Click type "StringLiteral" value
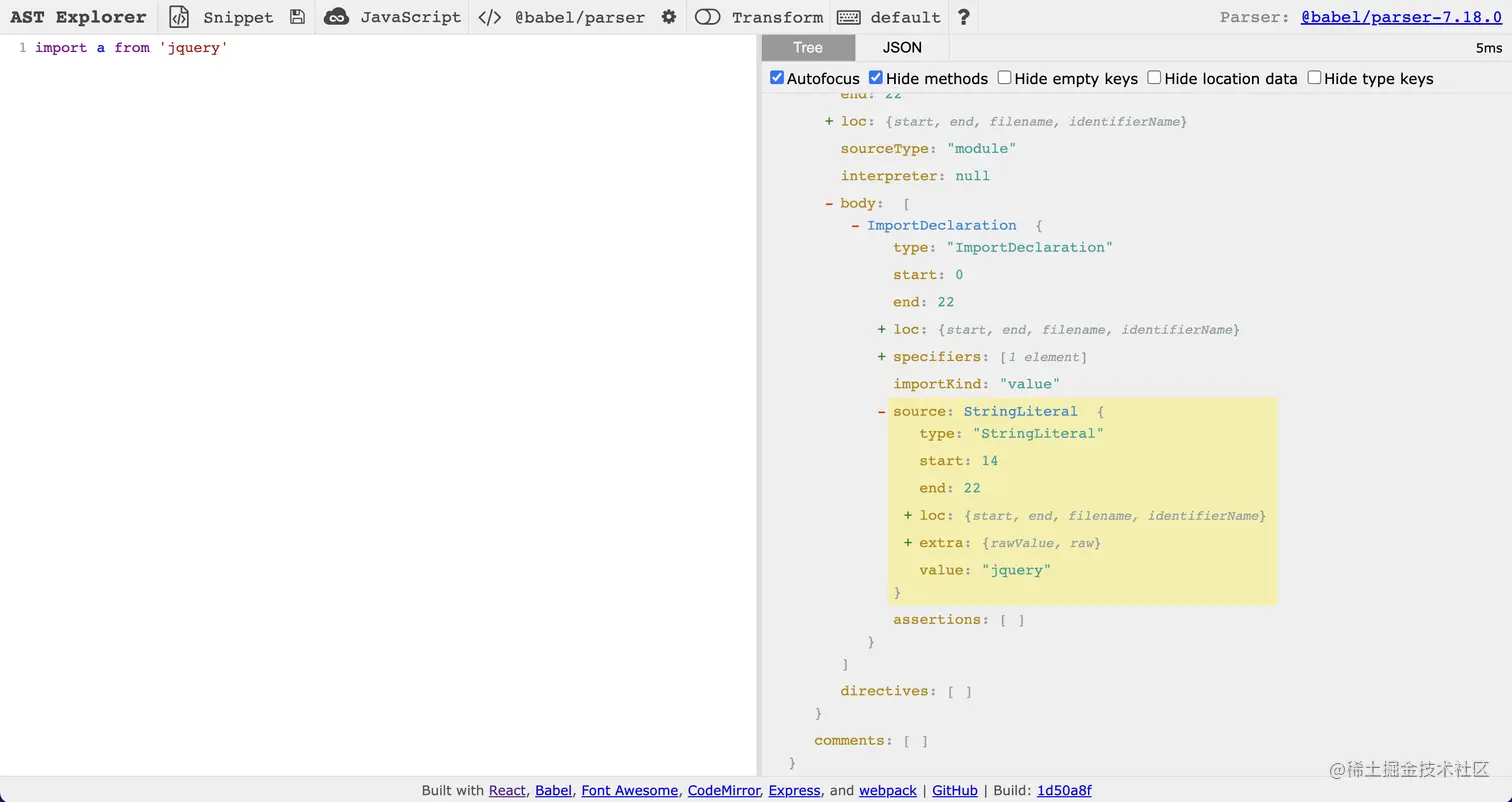Image resolution: width=1512 pixels, height=802 pixels. coord(1038,433)
